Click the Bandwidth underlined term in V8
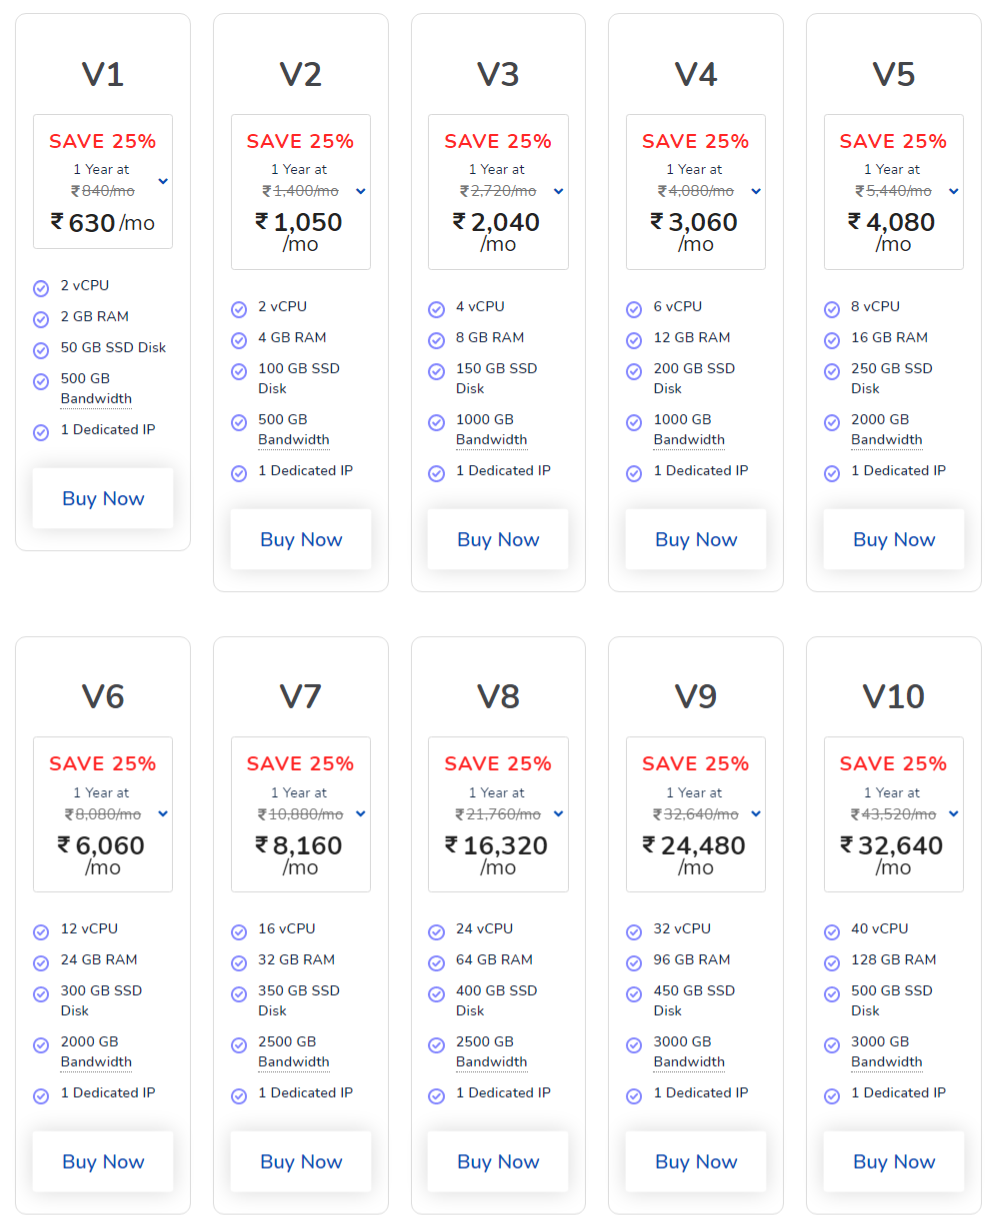The width and height of the screenshot is (998, 1231). 491,1062
